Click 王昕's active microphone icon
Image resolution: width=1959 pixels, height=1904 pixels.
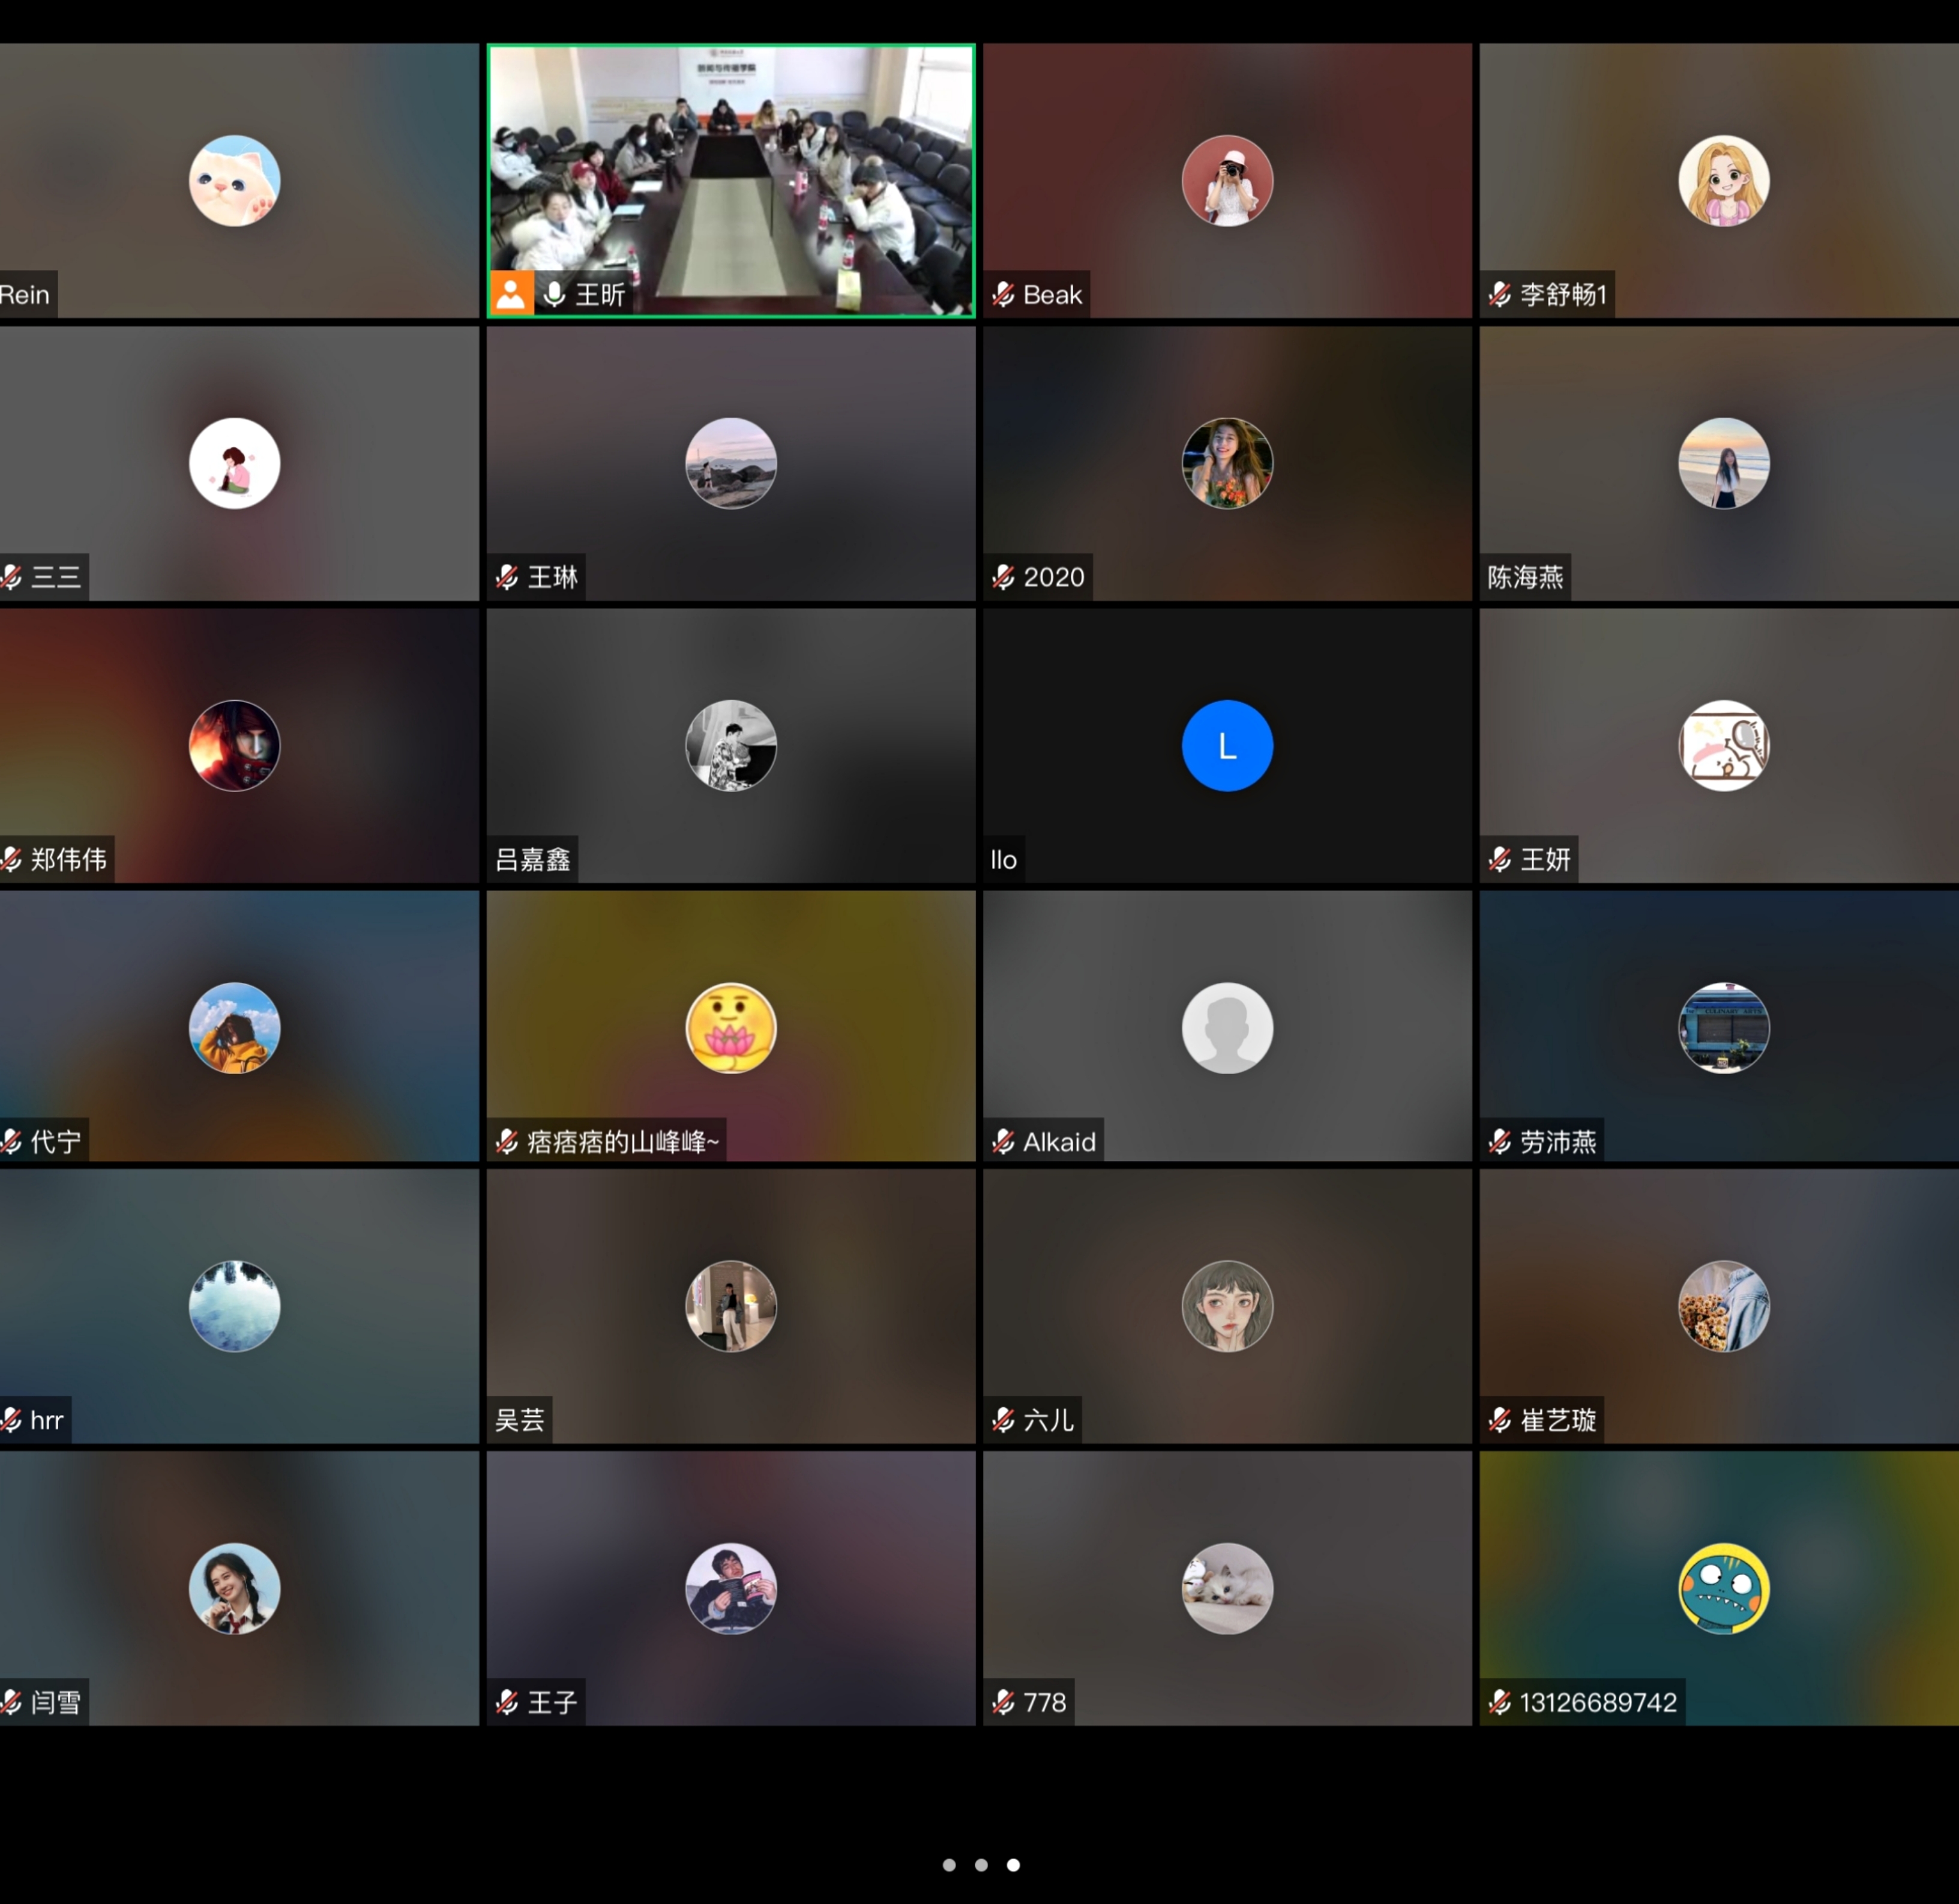click(554, 294)
